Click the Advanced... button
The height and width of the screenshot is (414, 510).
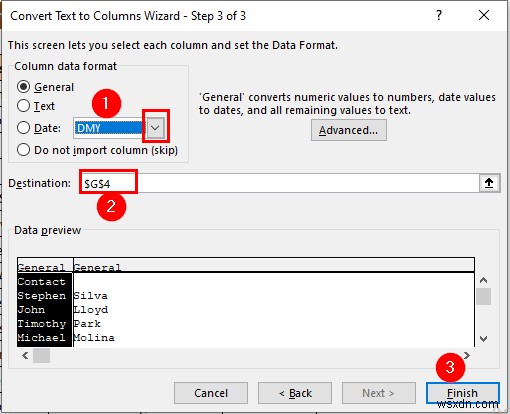[349, 130]
